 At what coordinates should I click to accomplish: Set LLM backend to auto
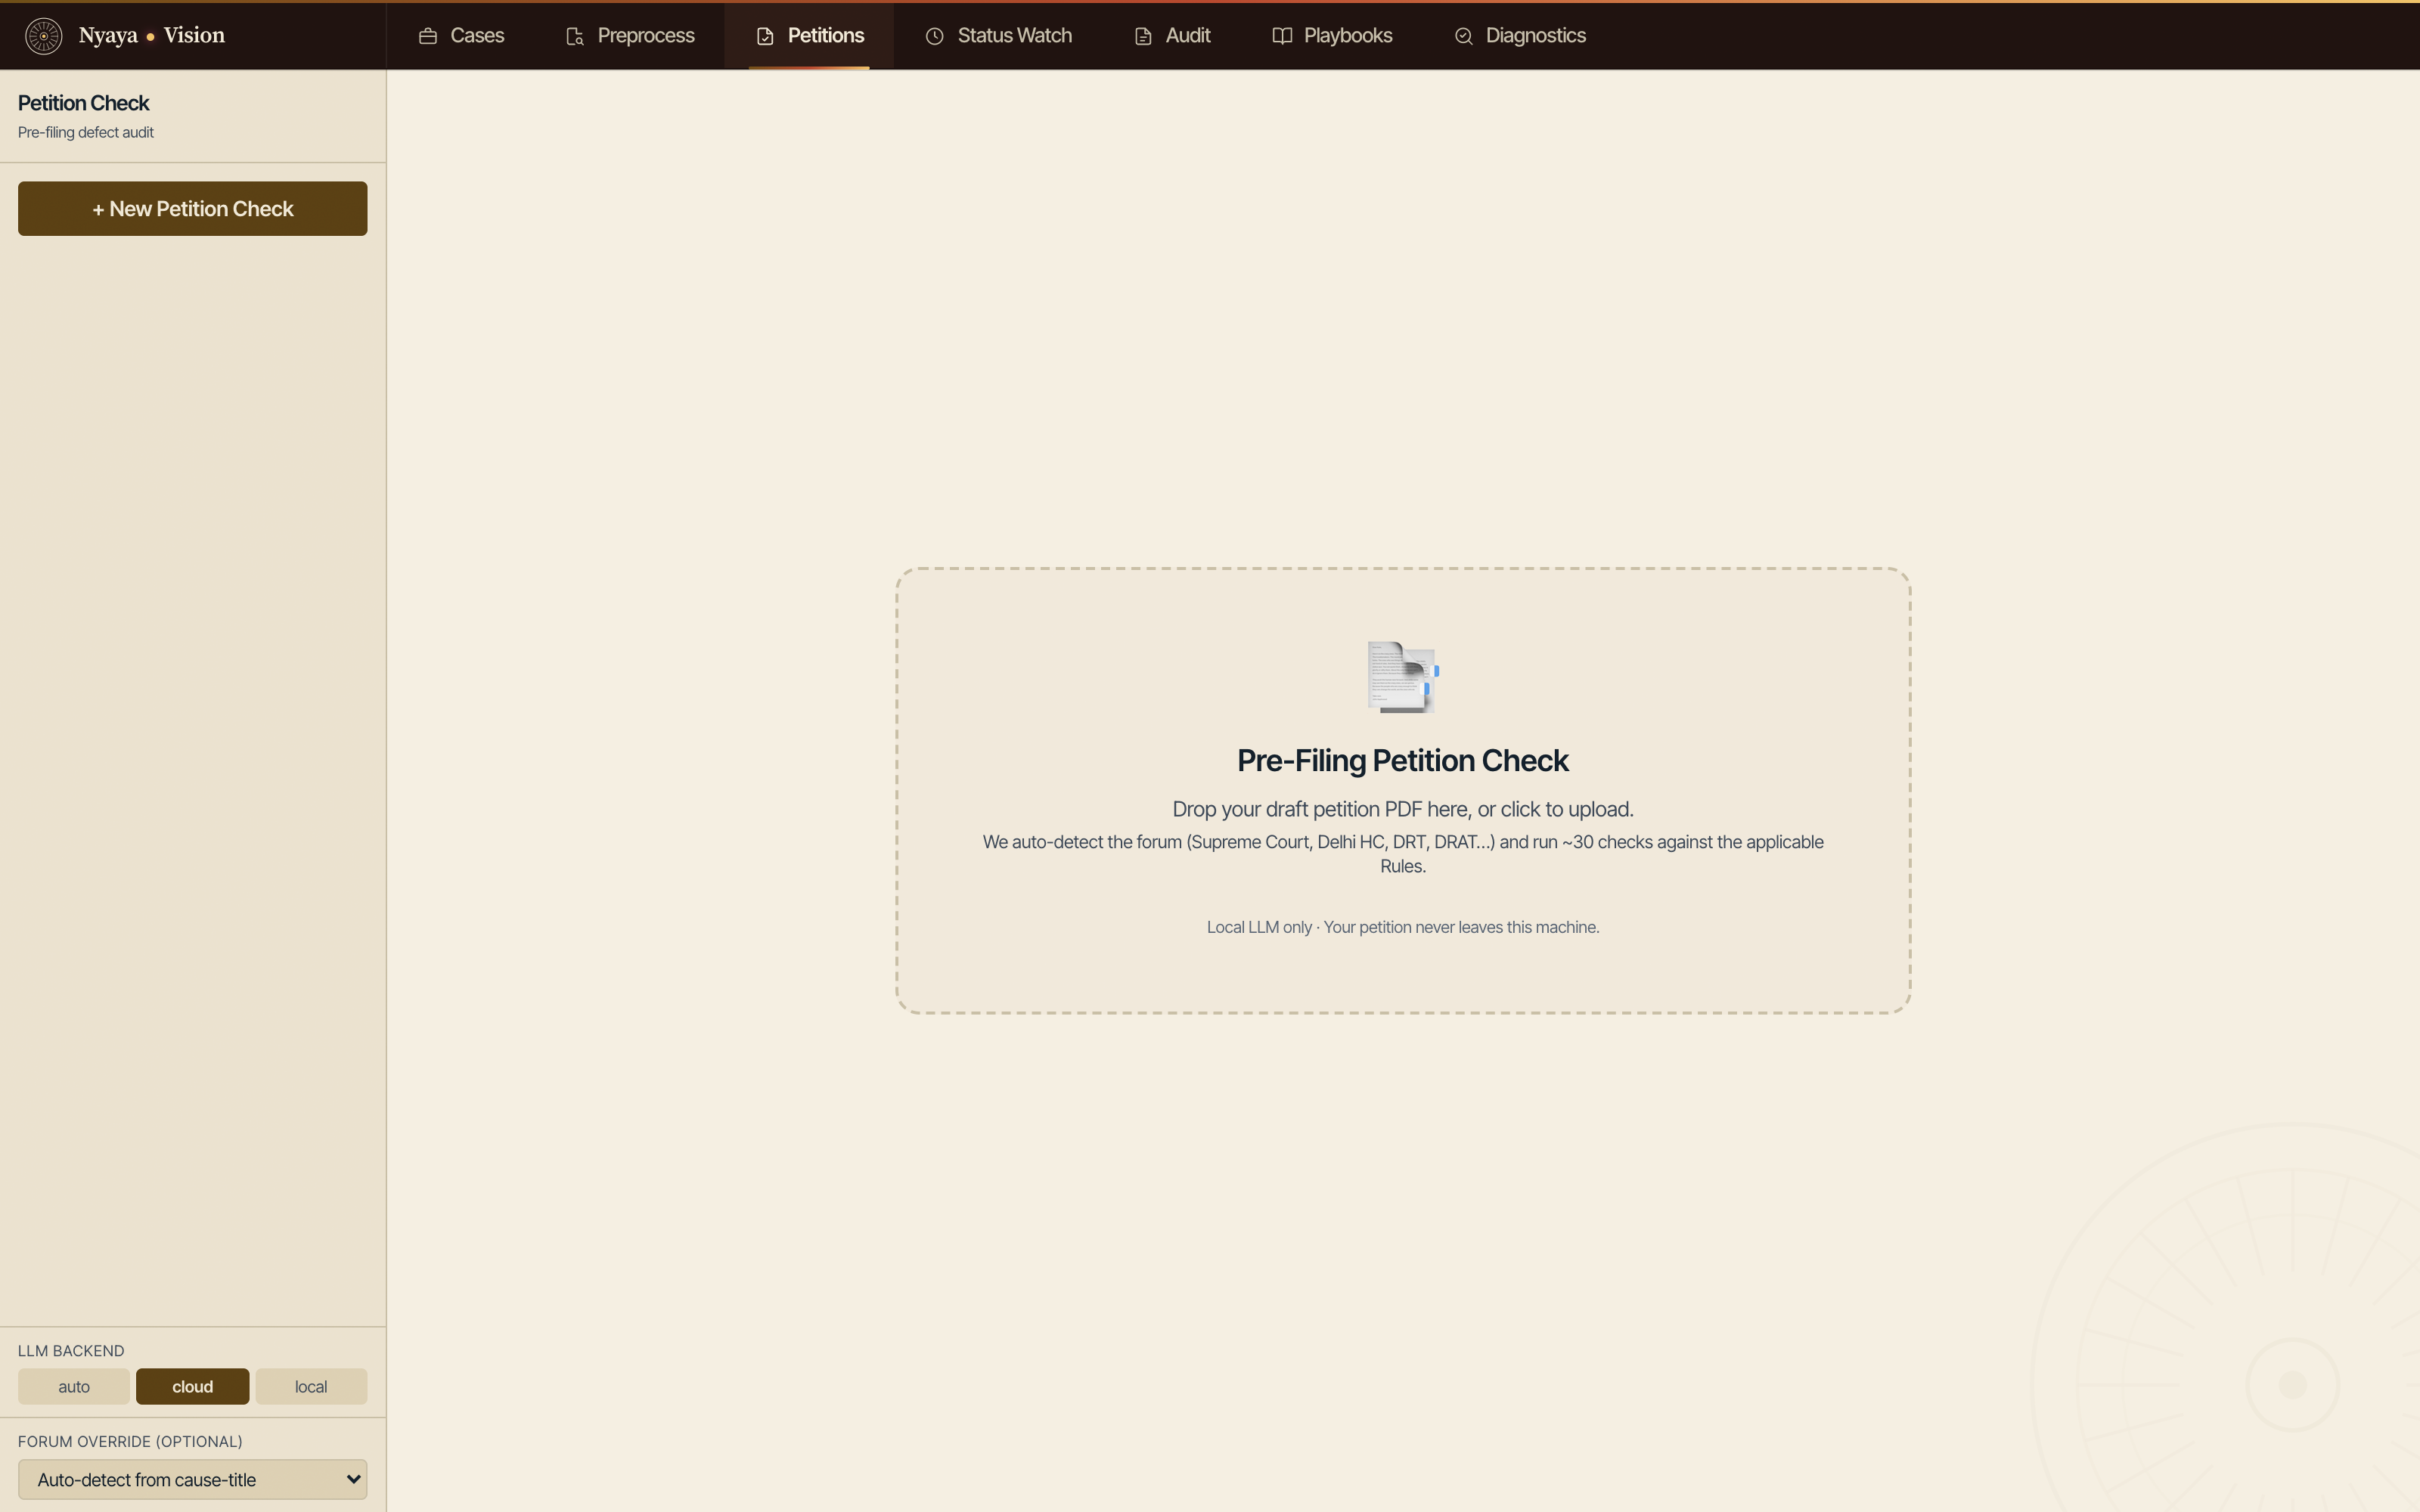pos(74,1387)
